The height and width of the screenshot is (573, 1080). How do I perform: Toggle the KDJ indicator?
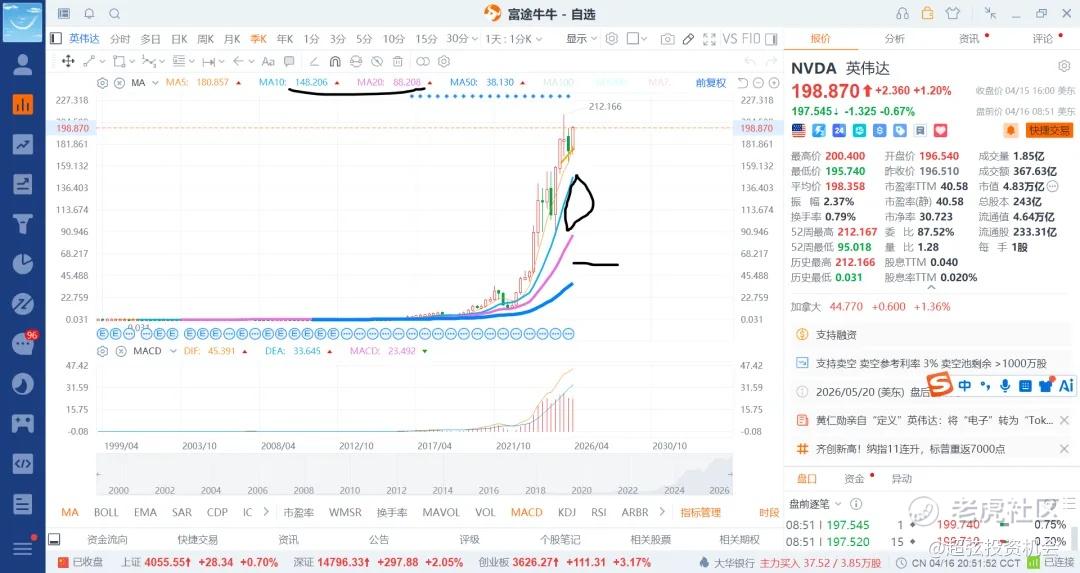pos(566,512)
